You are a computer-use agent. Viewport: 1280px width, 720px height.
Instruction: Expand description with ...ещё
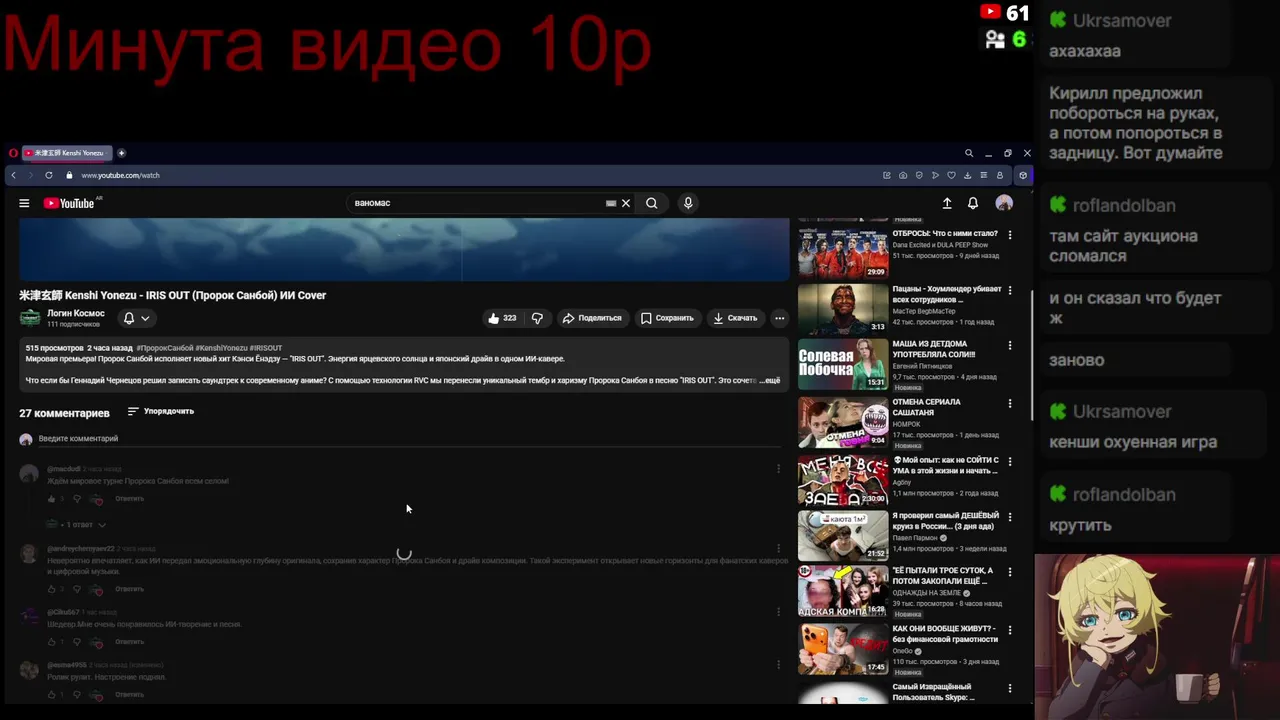[768, 381]
